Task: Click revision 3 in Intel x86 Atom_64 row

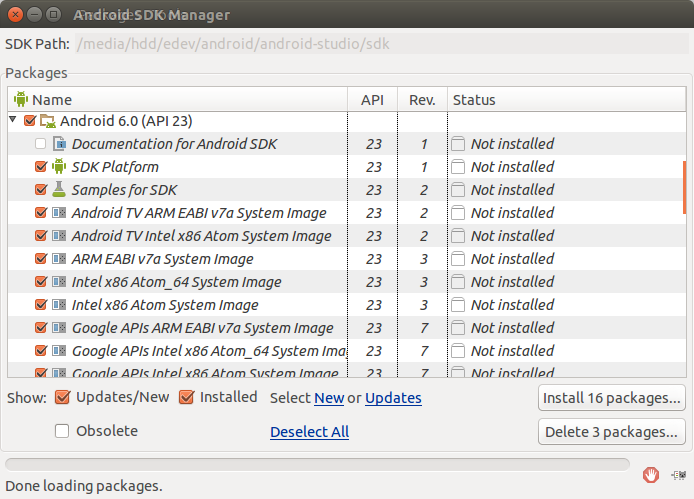Action: click(424, 282)
